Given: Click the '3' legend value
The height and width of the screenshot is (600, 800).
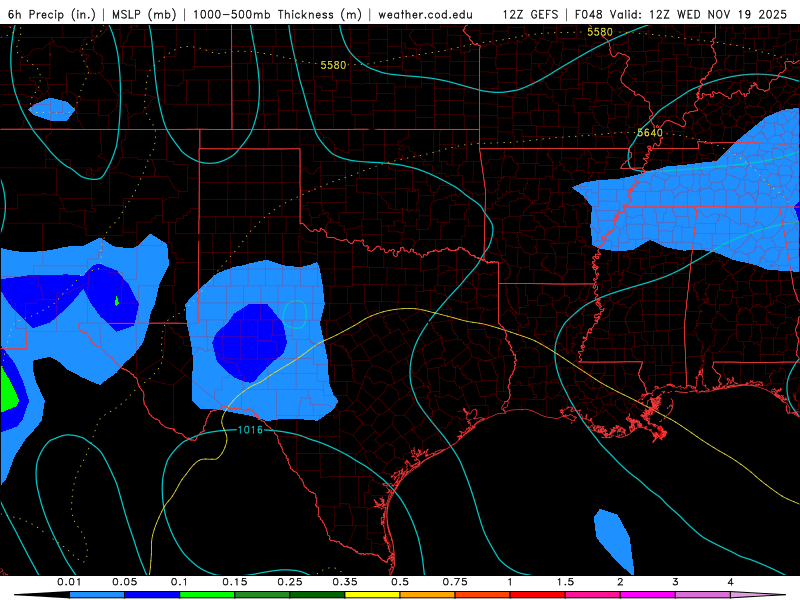Looking at the screenshot, I should pos(676,582).
